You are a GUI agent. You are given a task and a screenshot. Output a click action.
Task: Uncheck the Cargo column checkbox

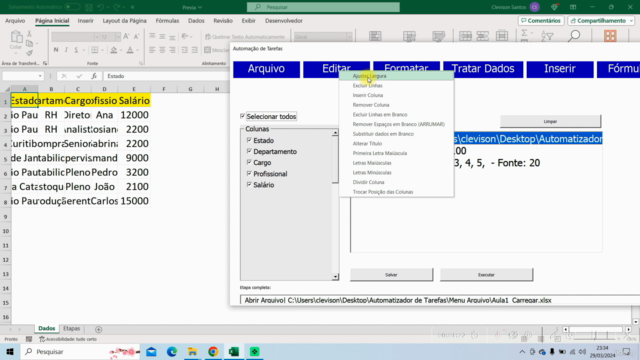(249, 162)
